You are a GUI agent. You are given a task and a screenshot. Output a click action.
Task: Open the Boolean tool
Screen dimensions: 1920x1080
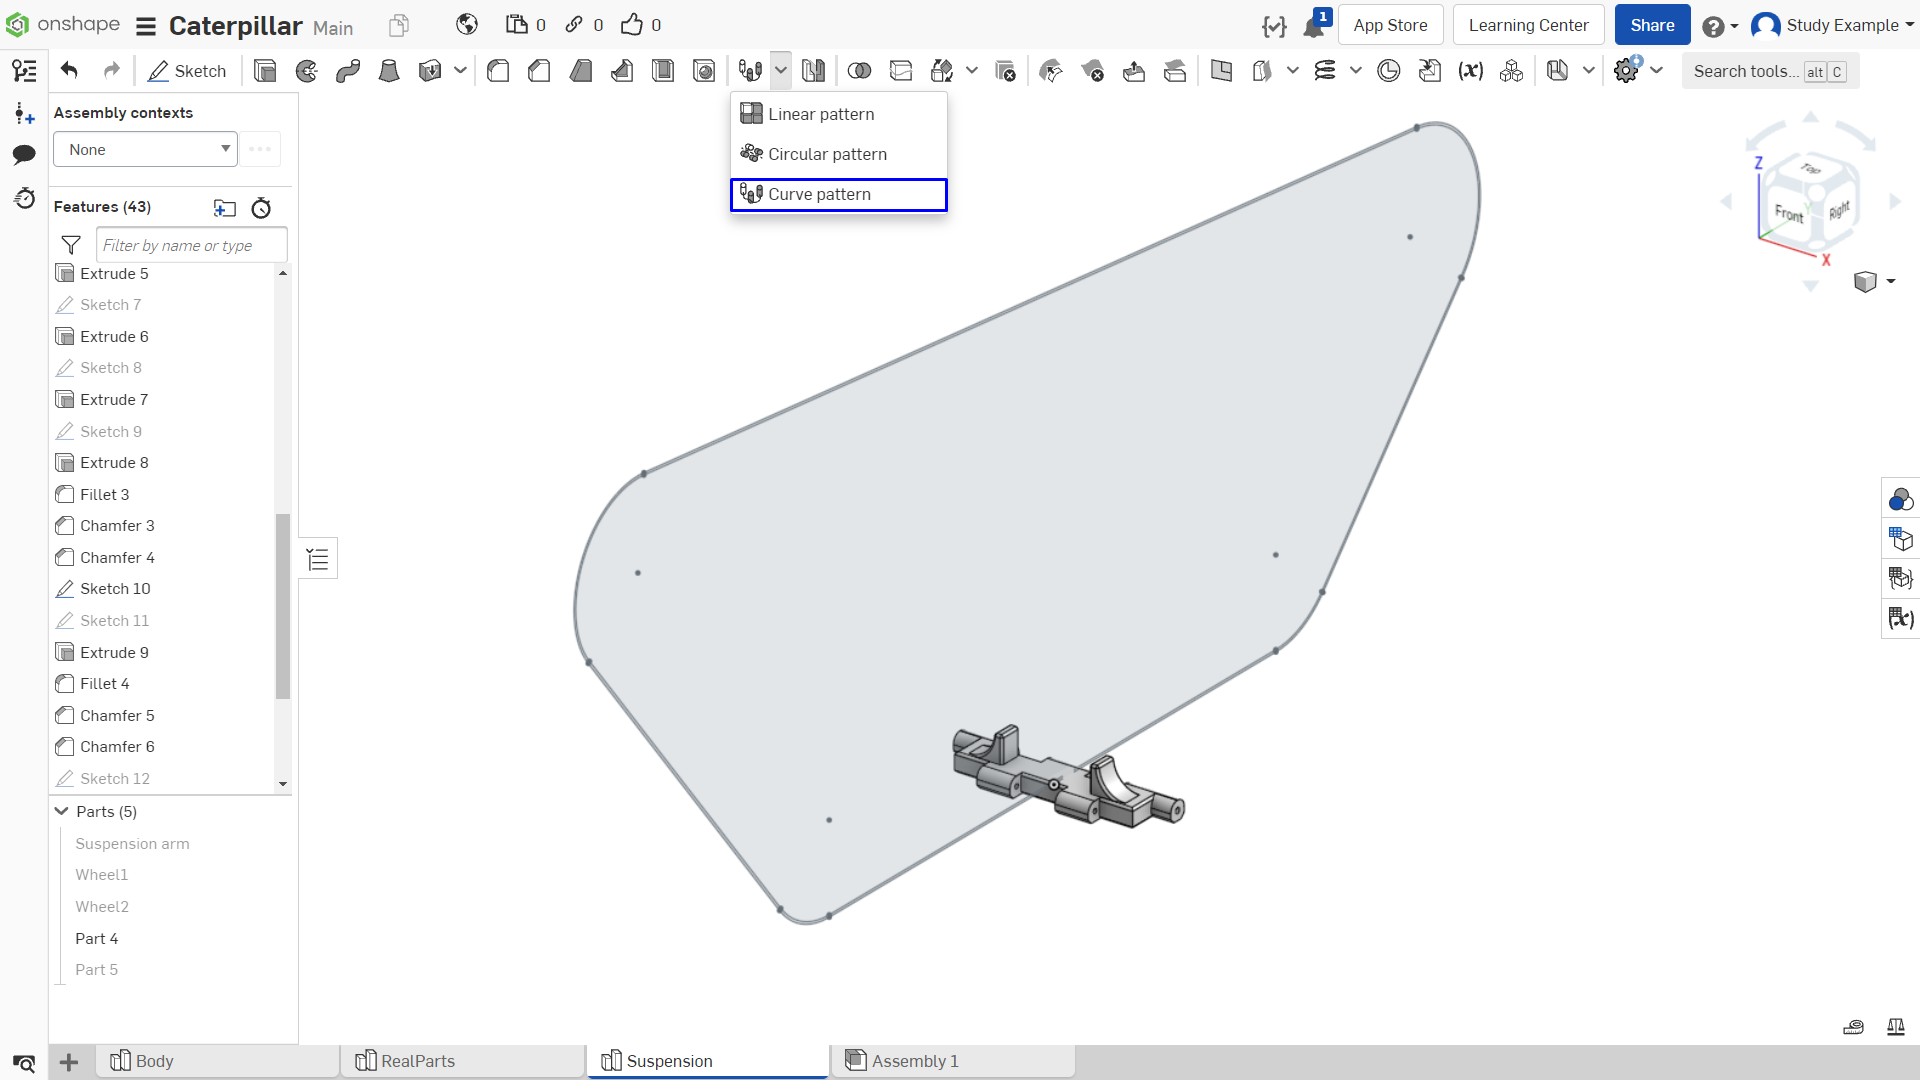point(859,71)
